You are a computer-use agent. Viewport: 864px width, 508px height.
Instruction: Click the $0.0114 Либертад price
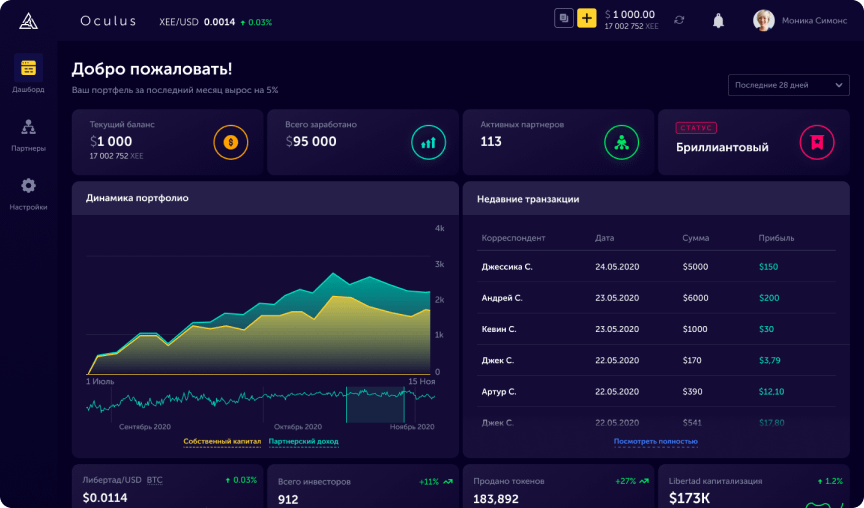click(105, 498)
